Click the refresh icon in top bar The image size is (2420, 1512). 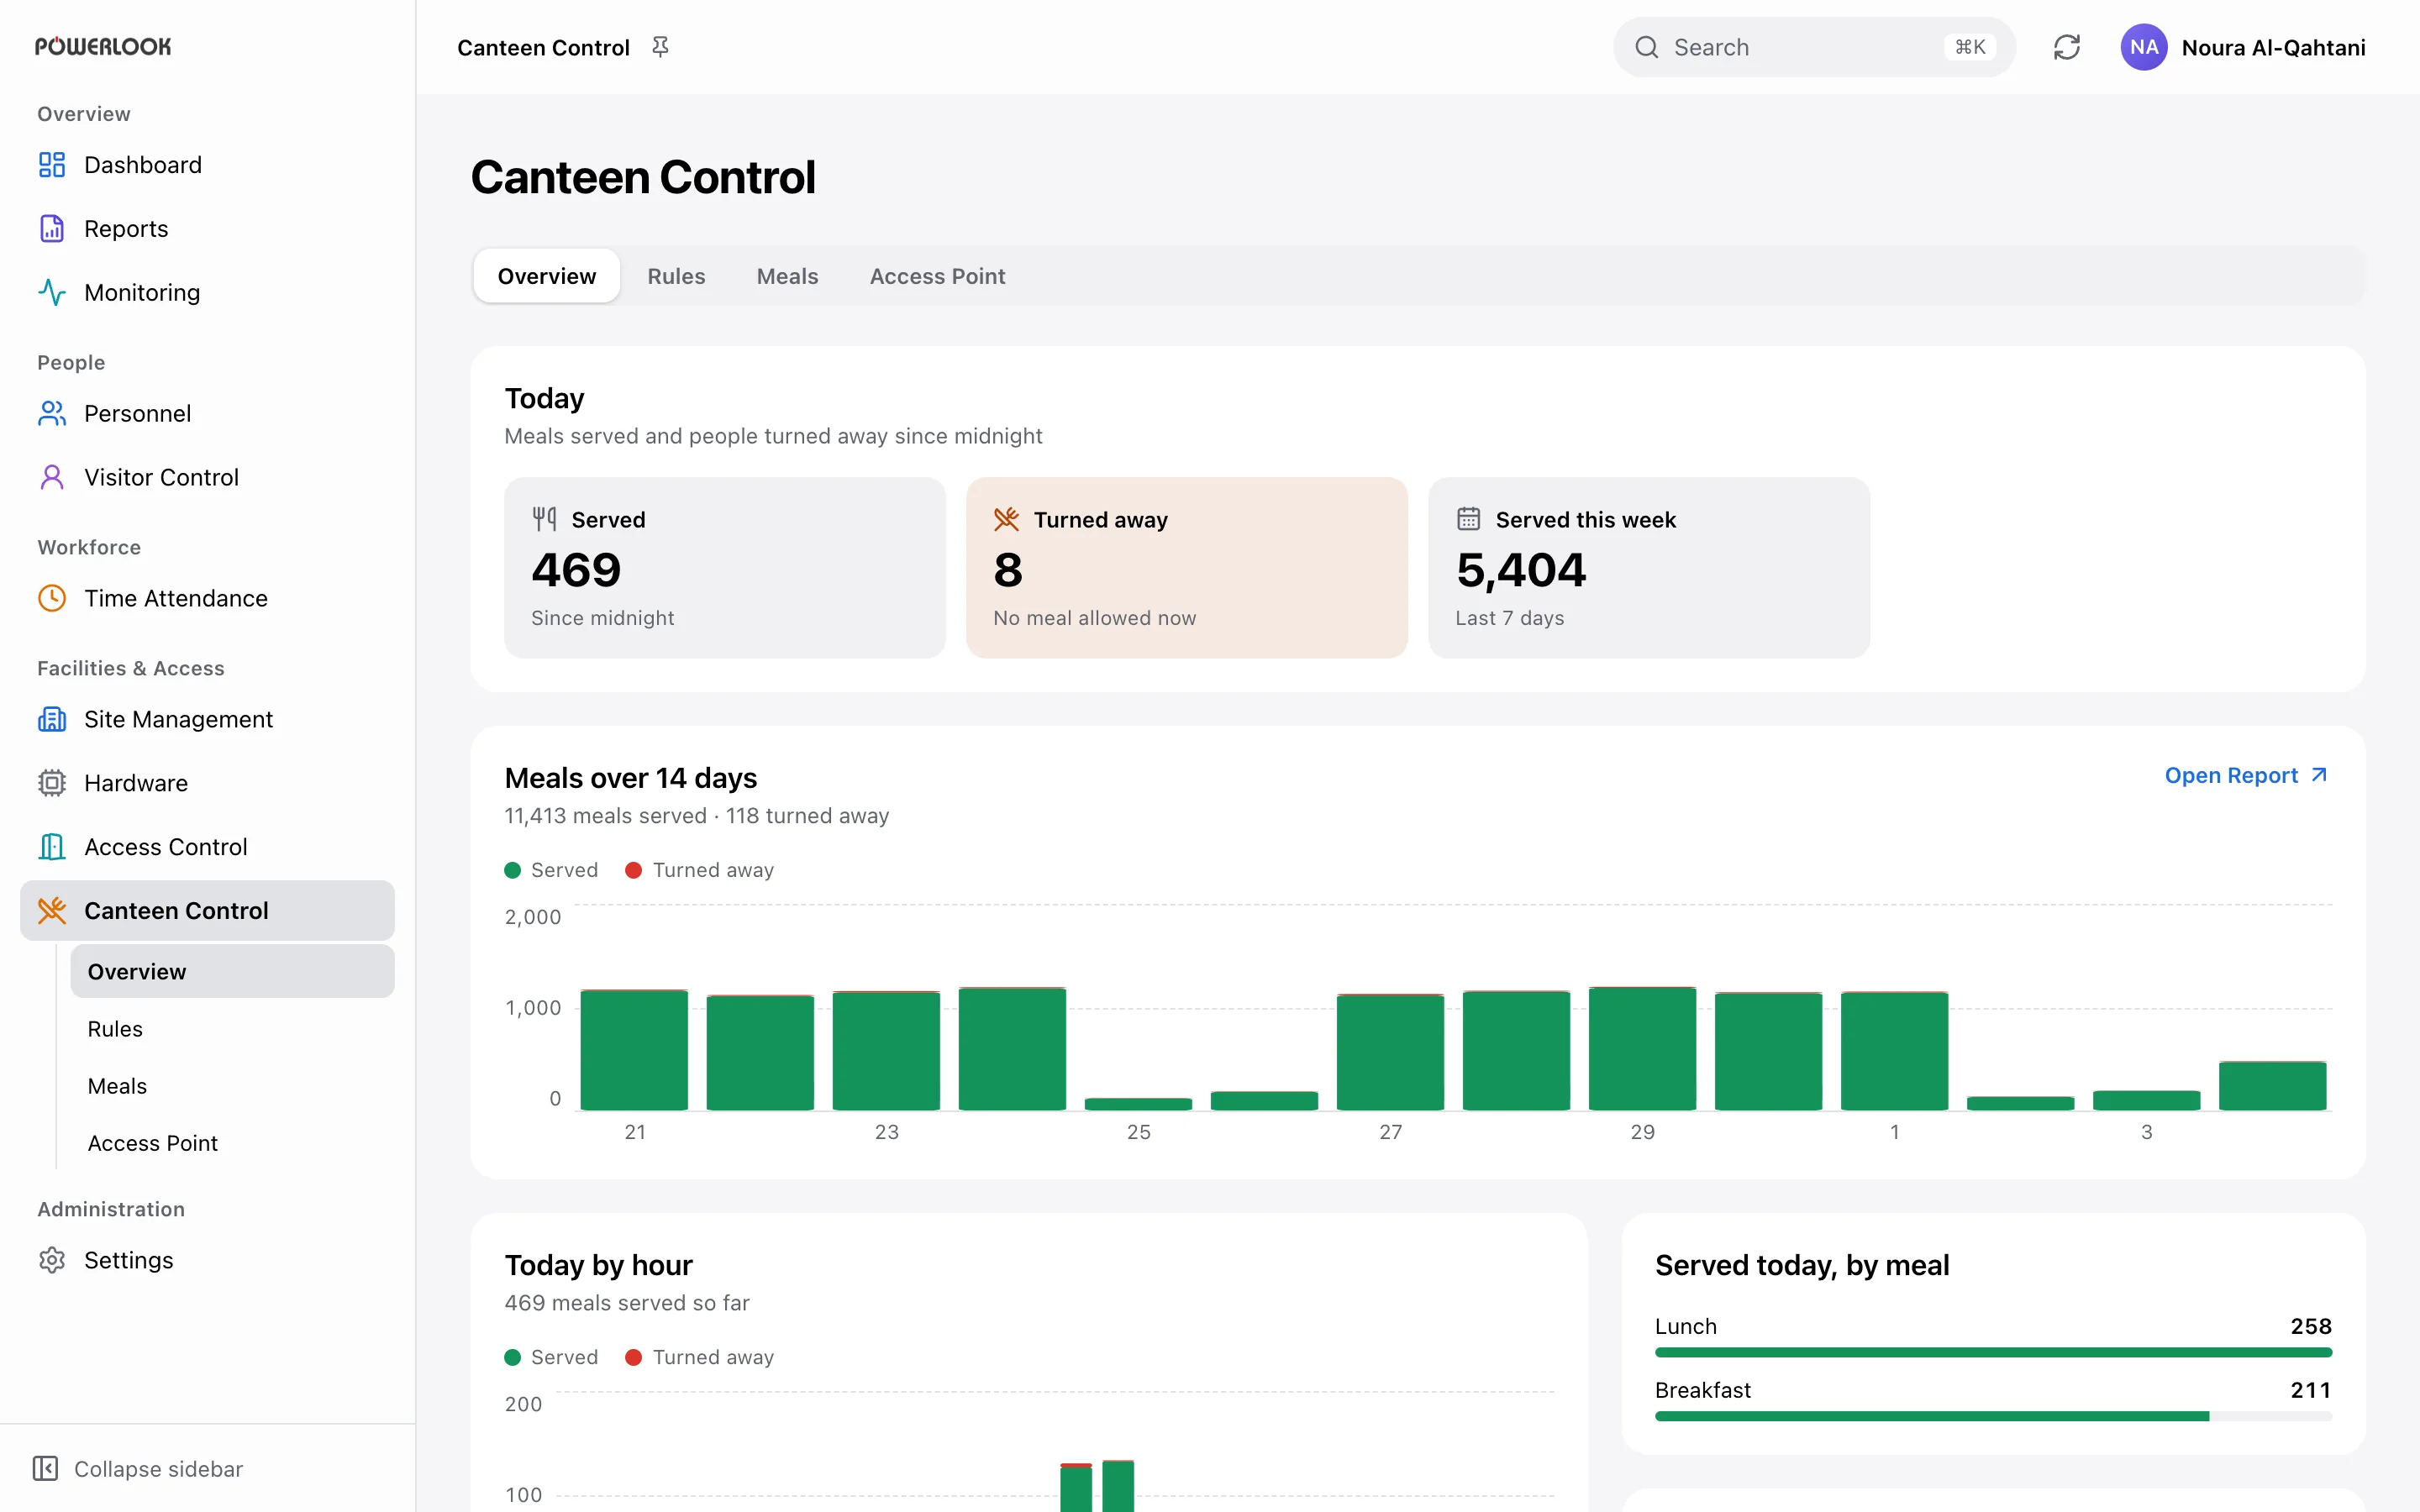tap(2067, 47)
